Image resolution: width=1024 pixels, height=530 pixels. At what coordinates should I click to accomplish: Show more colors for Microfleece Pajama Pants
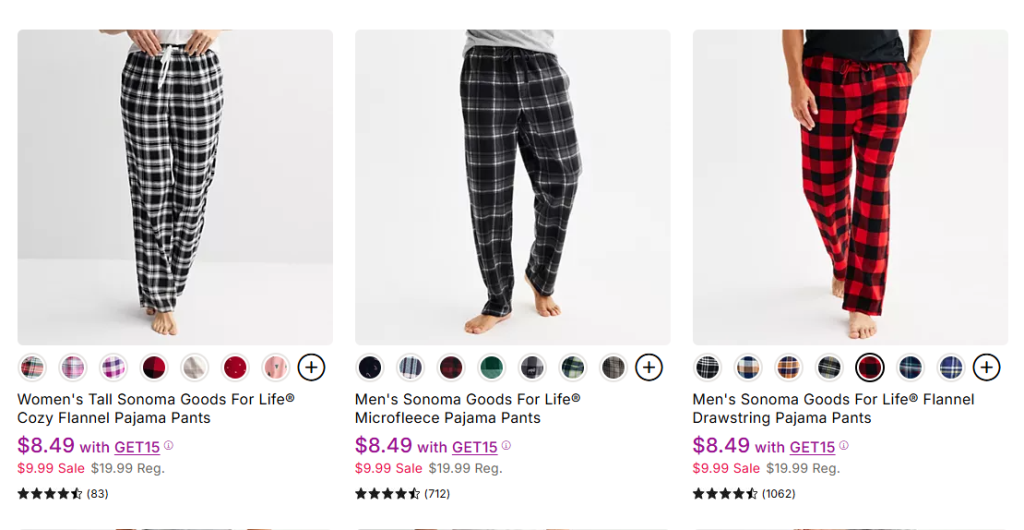pyautogui.click(x=649, y=367)
